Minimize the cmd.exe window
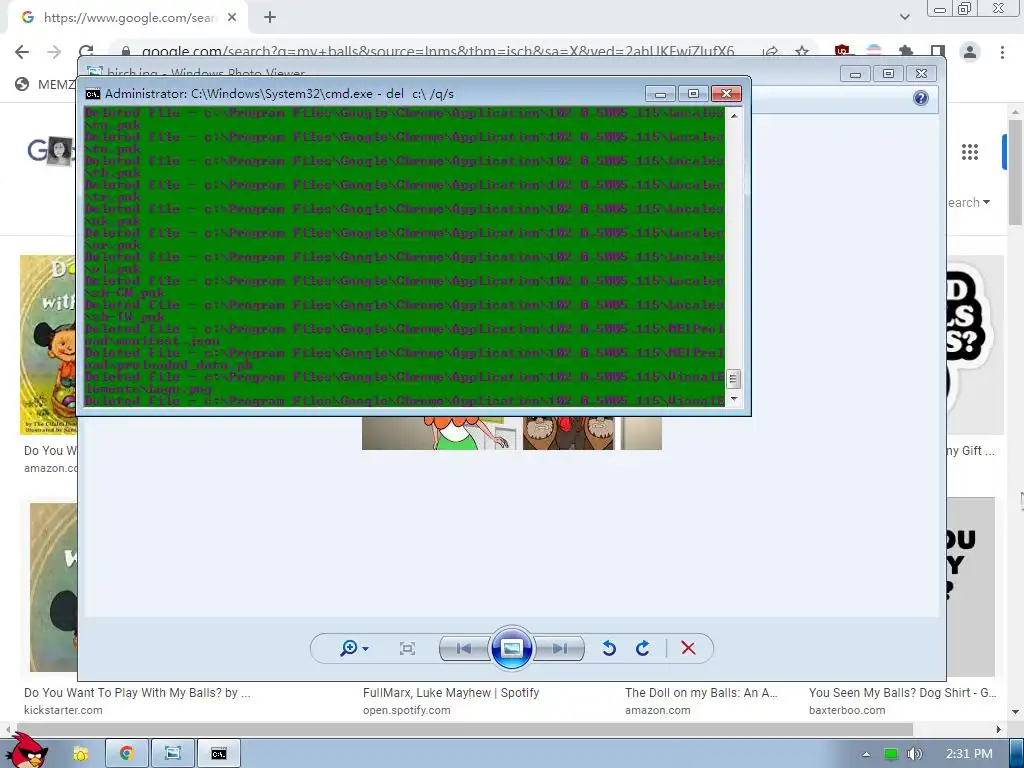Viewport: 1024px width, 768px height. pyautogui.click(x=660, y=94)
